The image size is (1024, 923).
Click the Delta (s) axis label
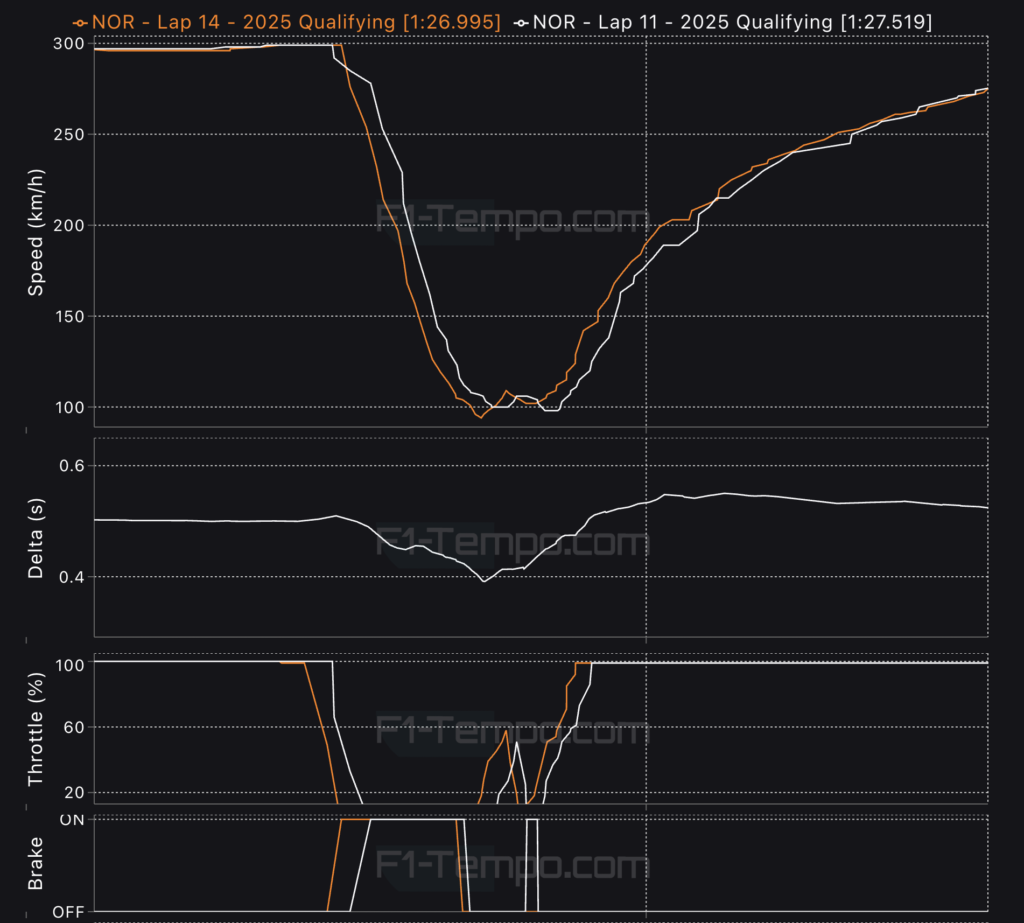(35, 538)
